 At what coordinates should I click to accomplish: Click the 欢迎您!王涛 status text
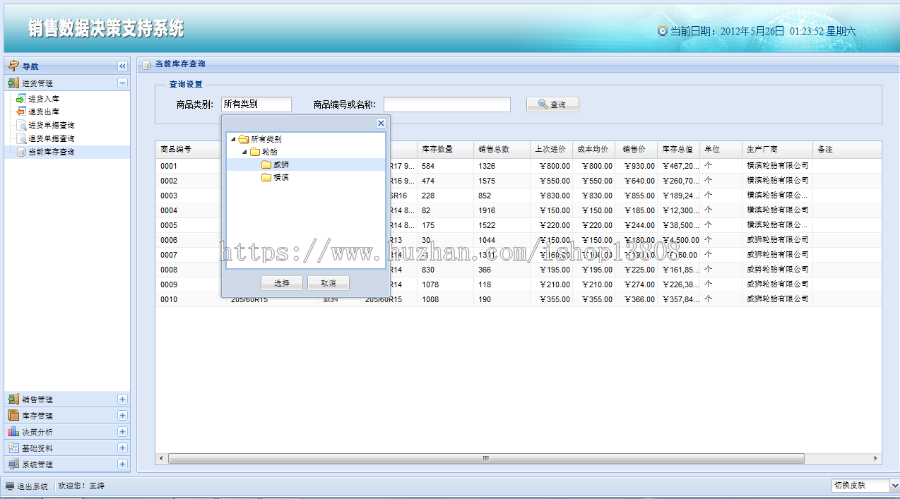coord(81,486)
